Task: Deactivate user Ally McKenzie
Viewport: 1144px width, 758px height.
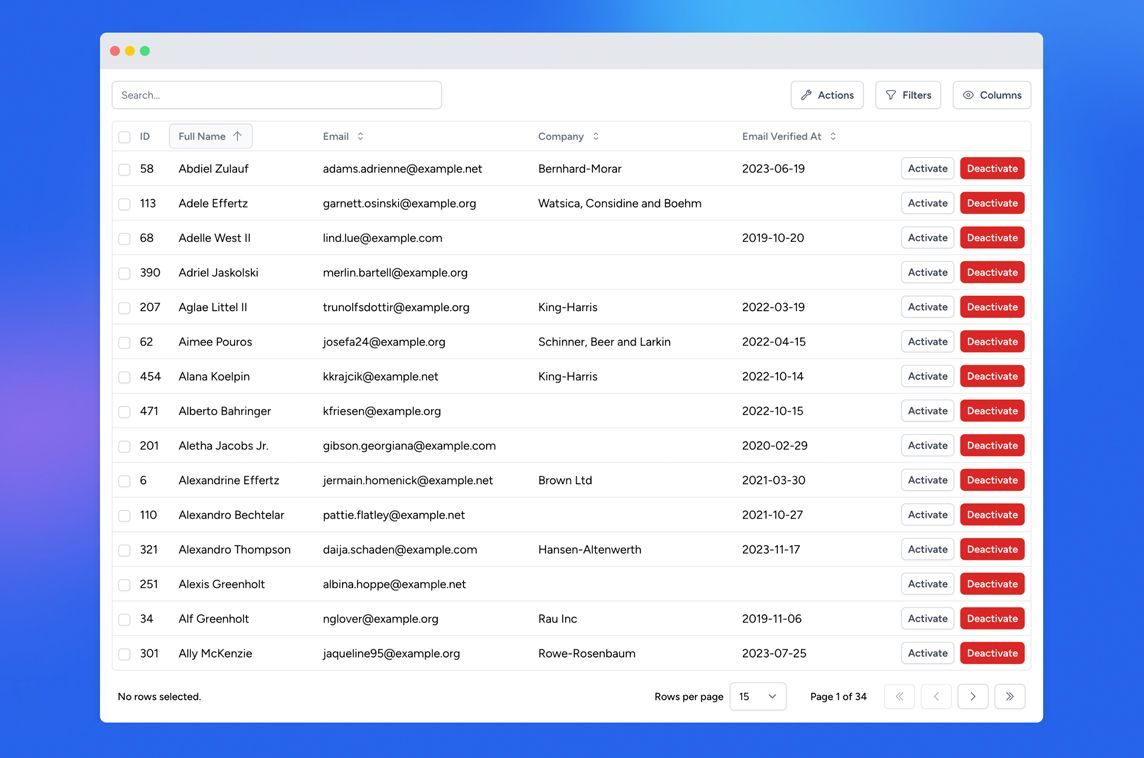Action: [x=992, y=654]
